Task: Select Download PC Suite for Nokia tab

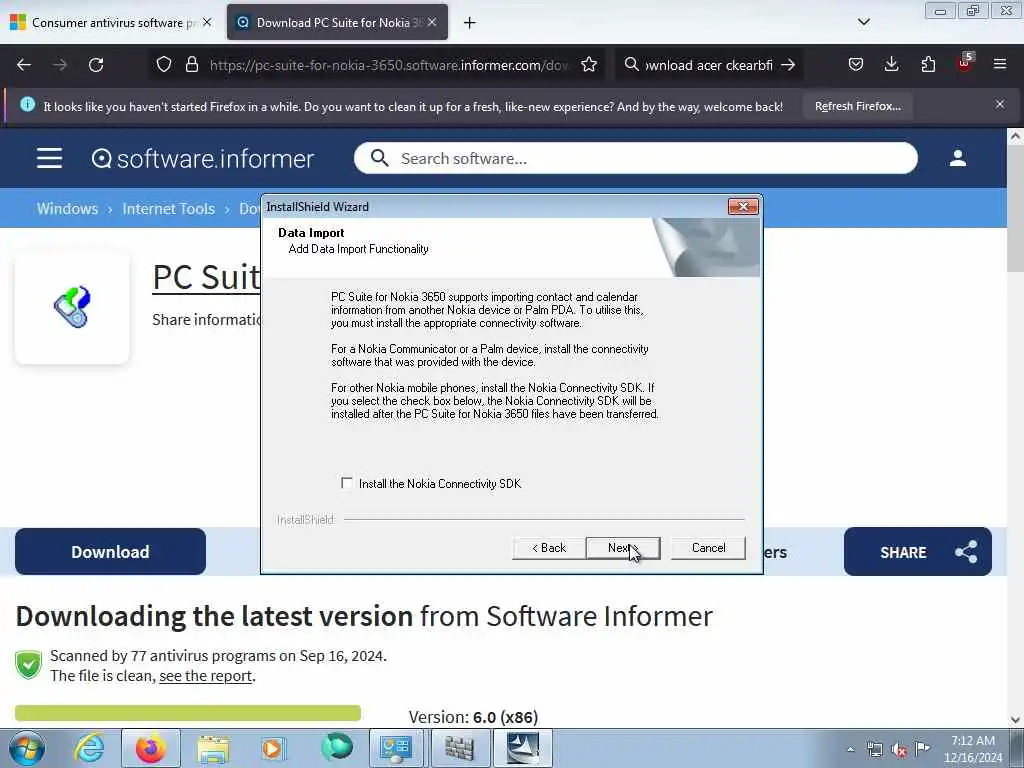Action: 338,23
